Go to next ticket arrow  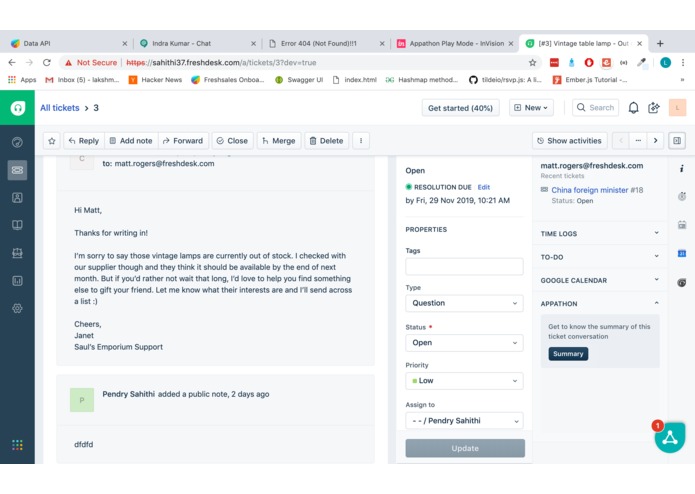655,141
